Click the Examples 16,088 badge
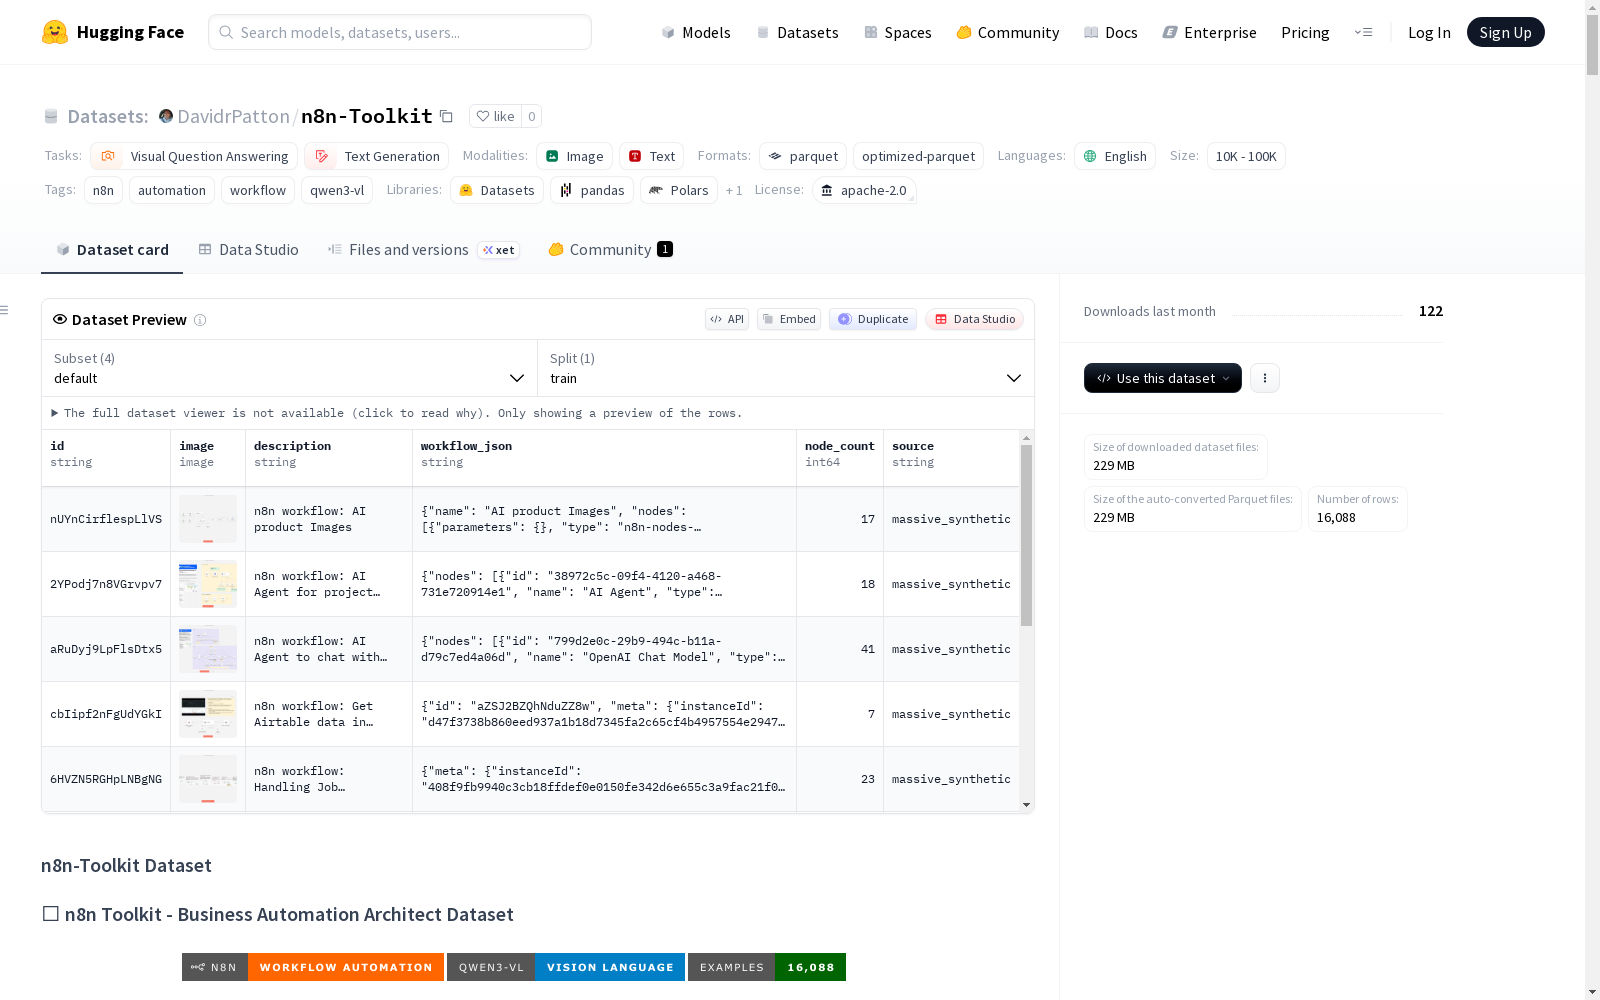This screenshot has width=1600, height=1000. (x=767, y=967)
